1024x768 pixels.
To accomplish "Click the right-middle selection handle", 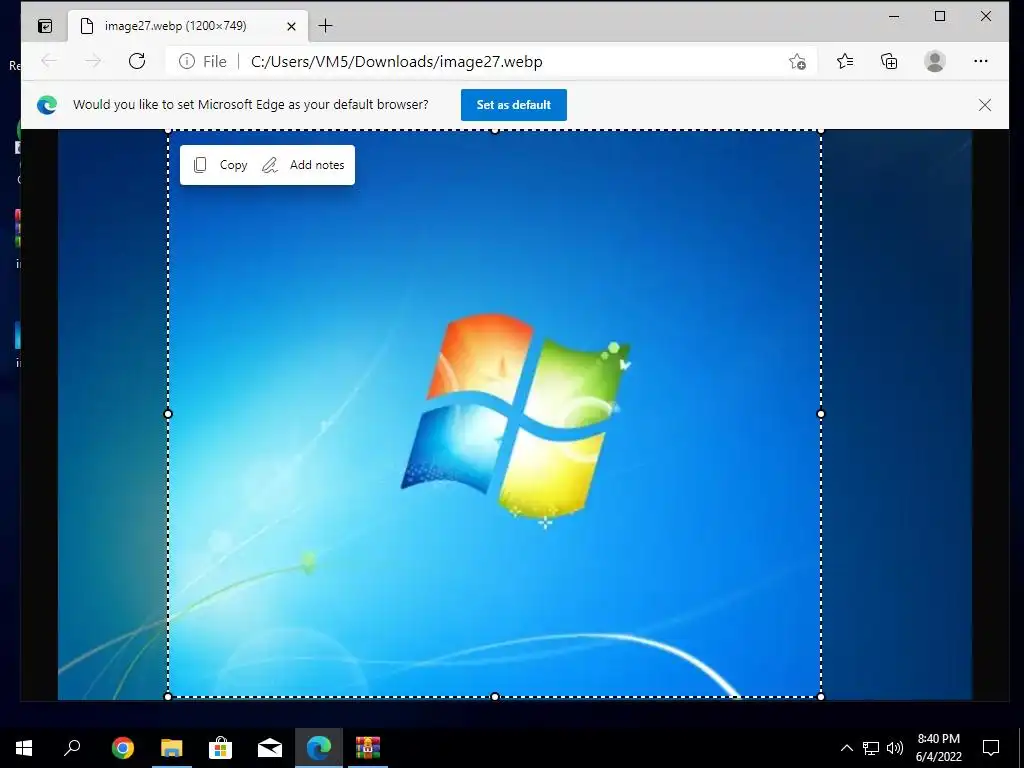I will tap(821, 413).
